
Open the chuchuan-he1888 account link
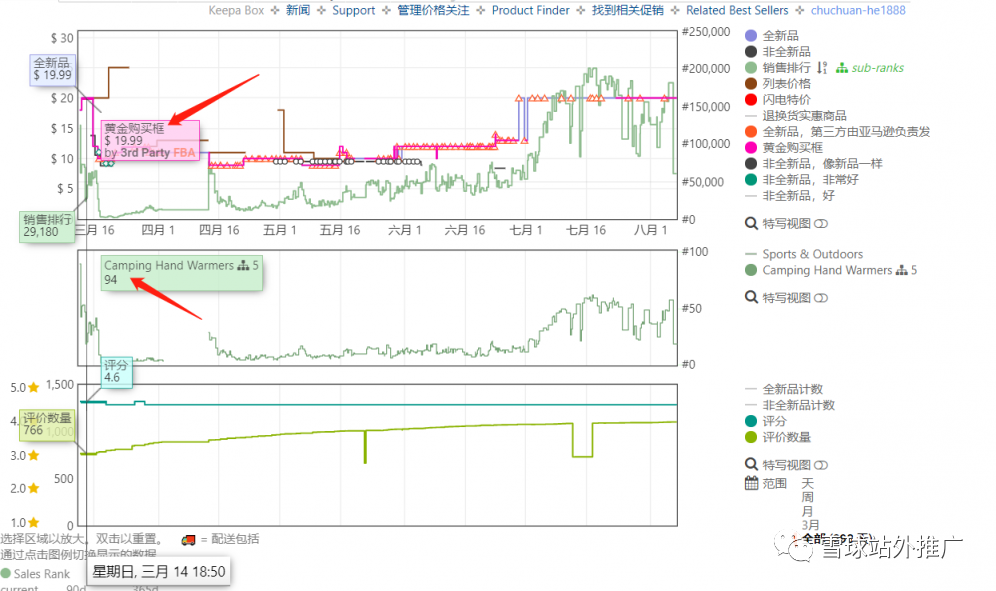click(858, 10)
